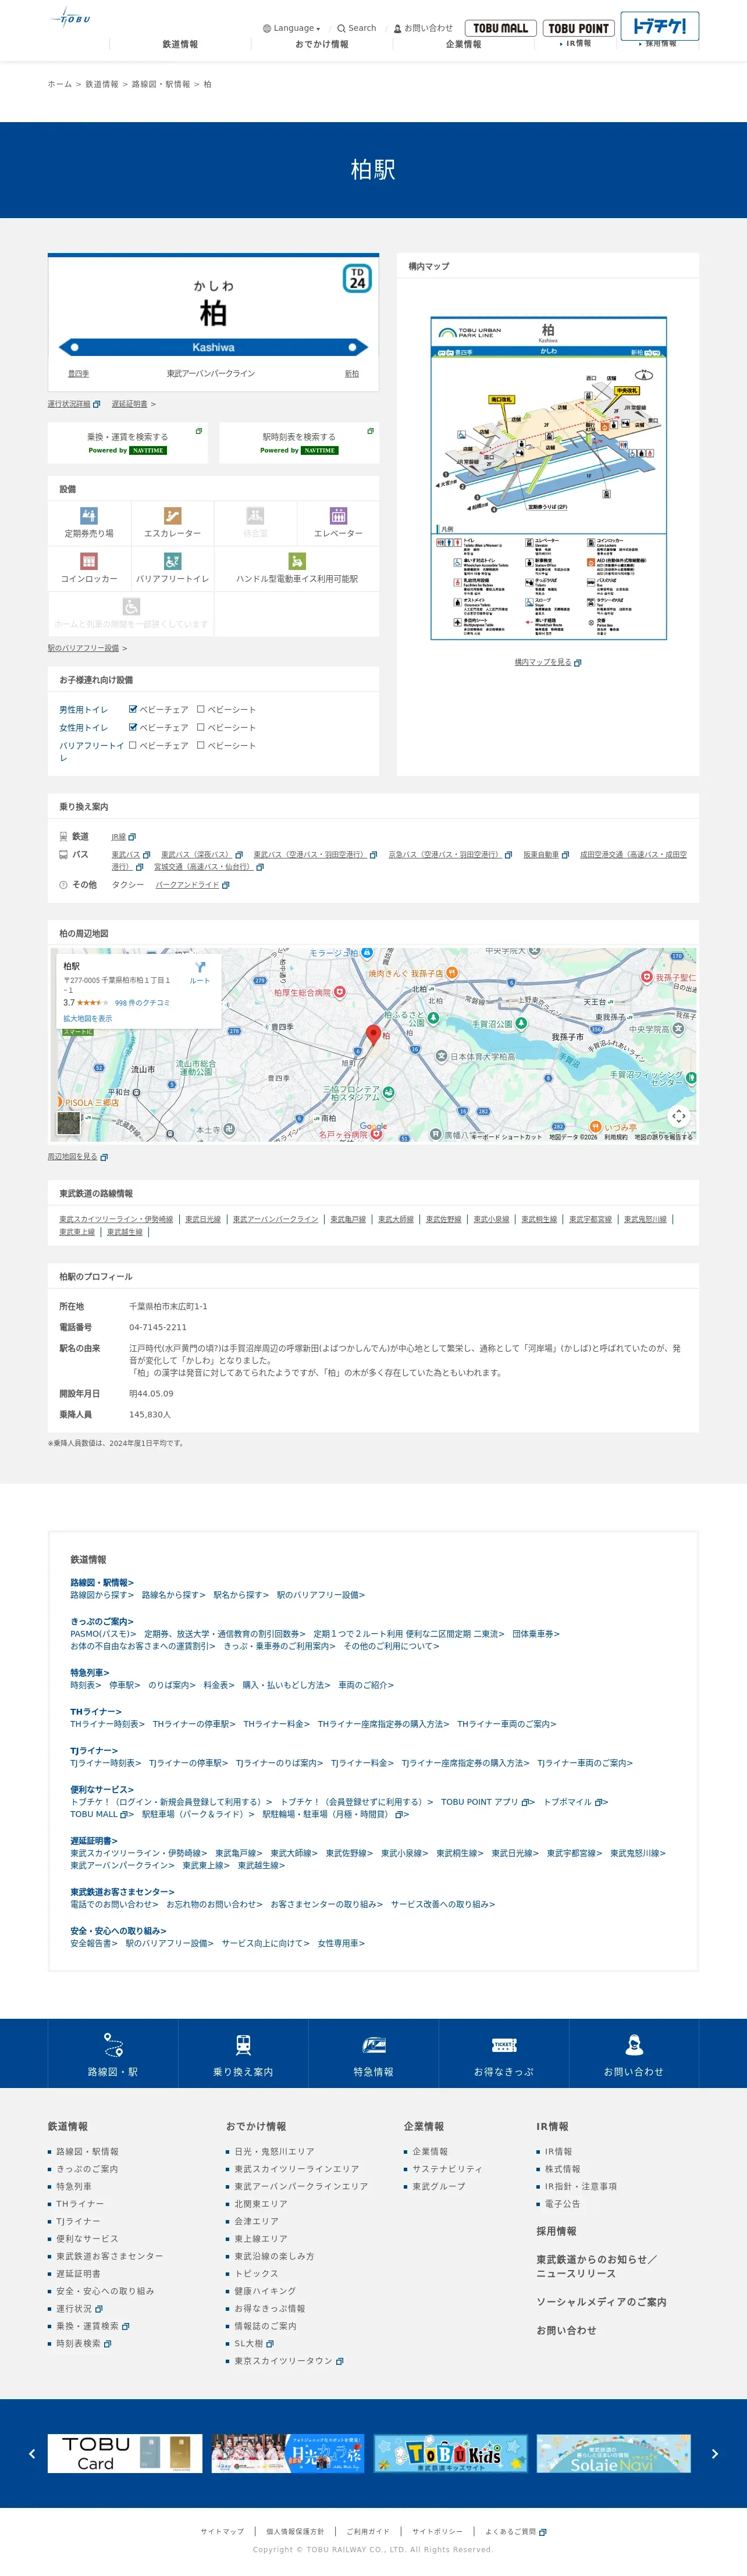This screenshot has height=2576, width=747.
Task: Open 遅延証明書 link under station sign
Action: coord(130,404)
